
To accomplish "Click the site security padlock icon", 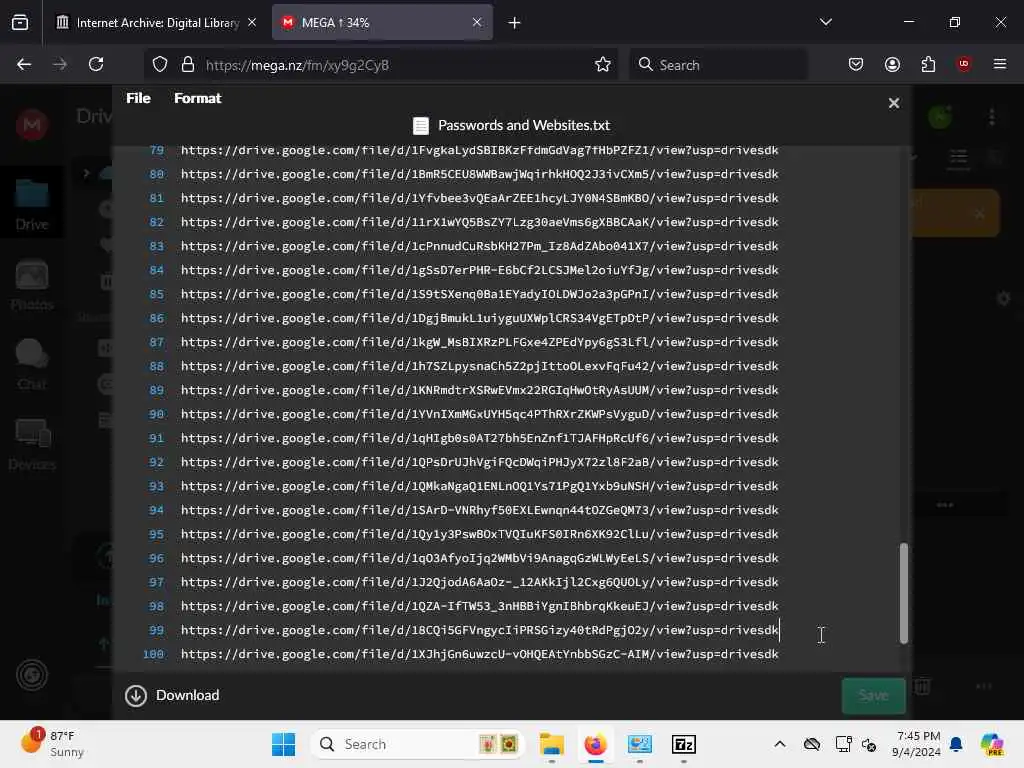I will (x=188, y=65).
